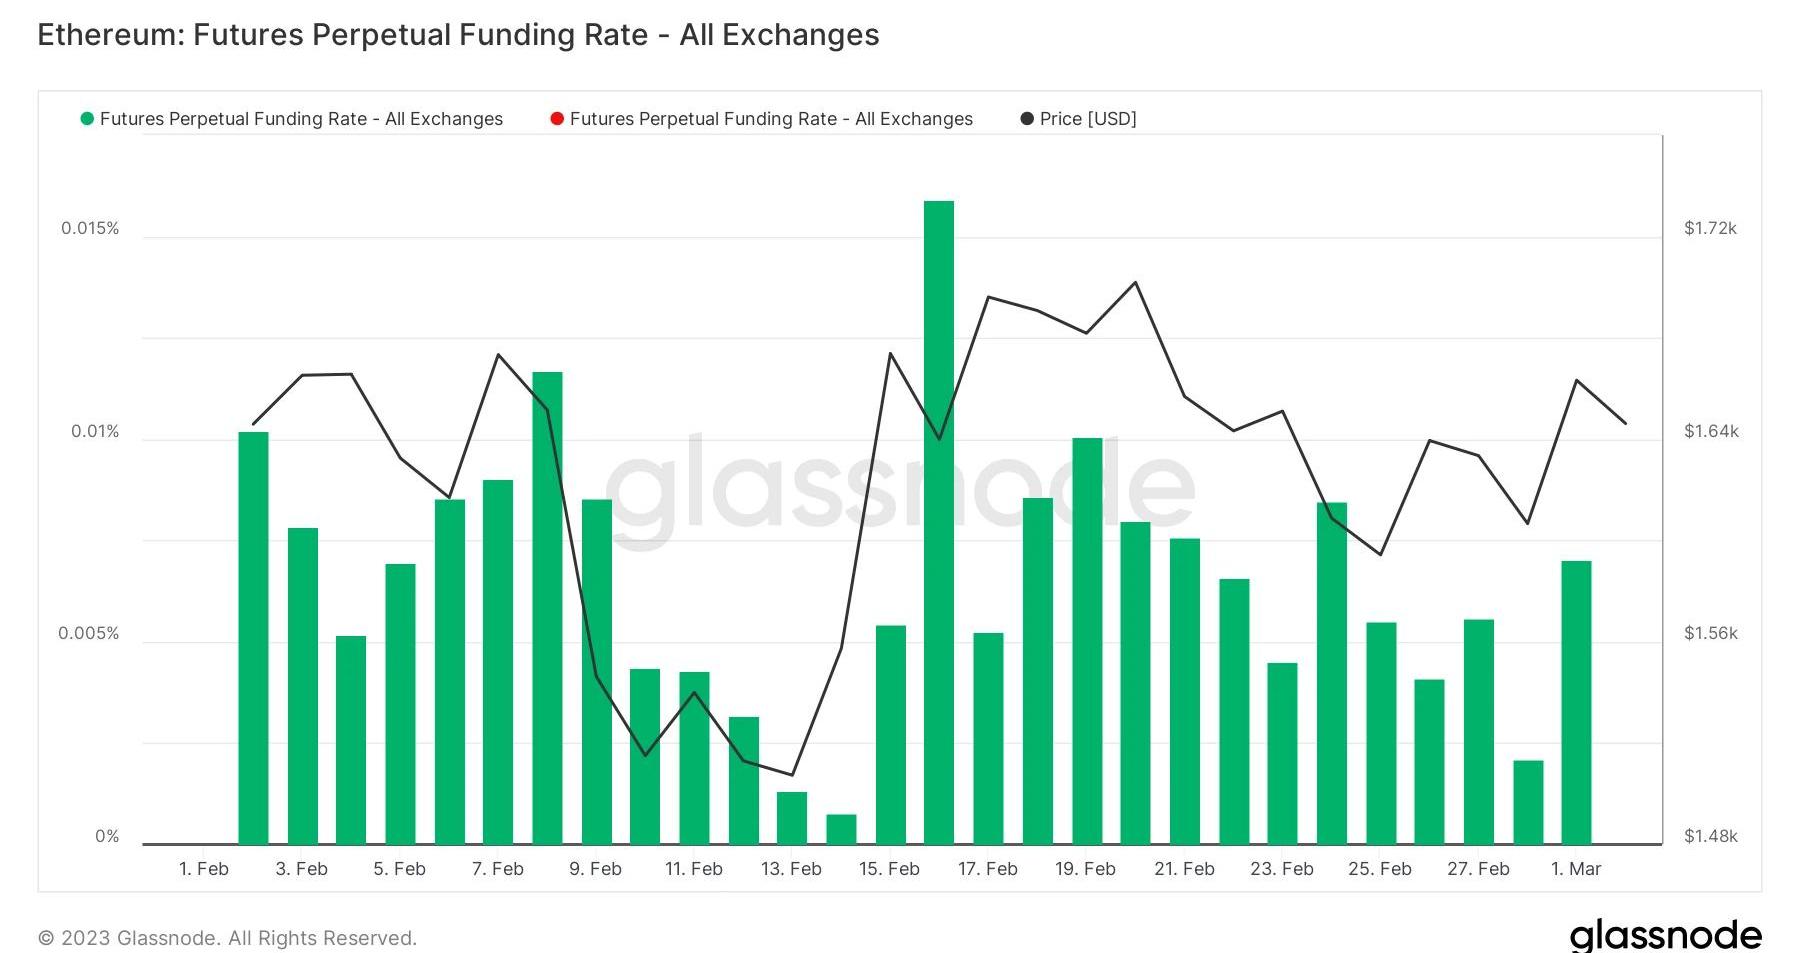The image size is (1800, 953).
Task: Click the first green bar on 2 Feb
Action: point(253,637)
